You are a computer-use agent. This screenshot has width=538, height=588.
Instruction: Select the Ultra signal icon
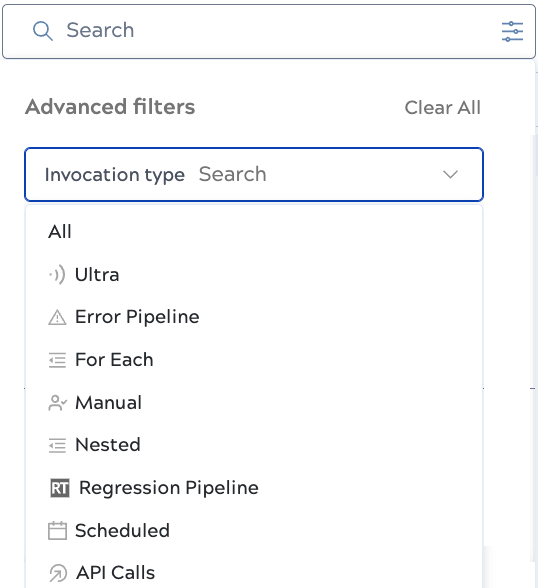57,274
